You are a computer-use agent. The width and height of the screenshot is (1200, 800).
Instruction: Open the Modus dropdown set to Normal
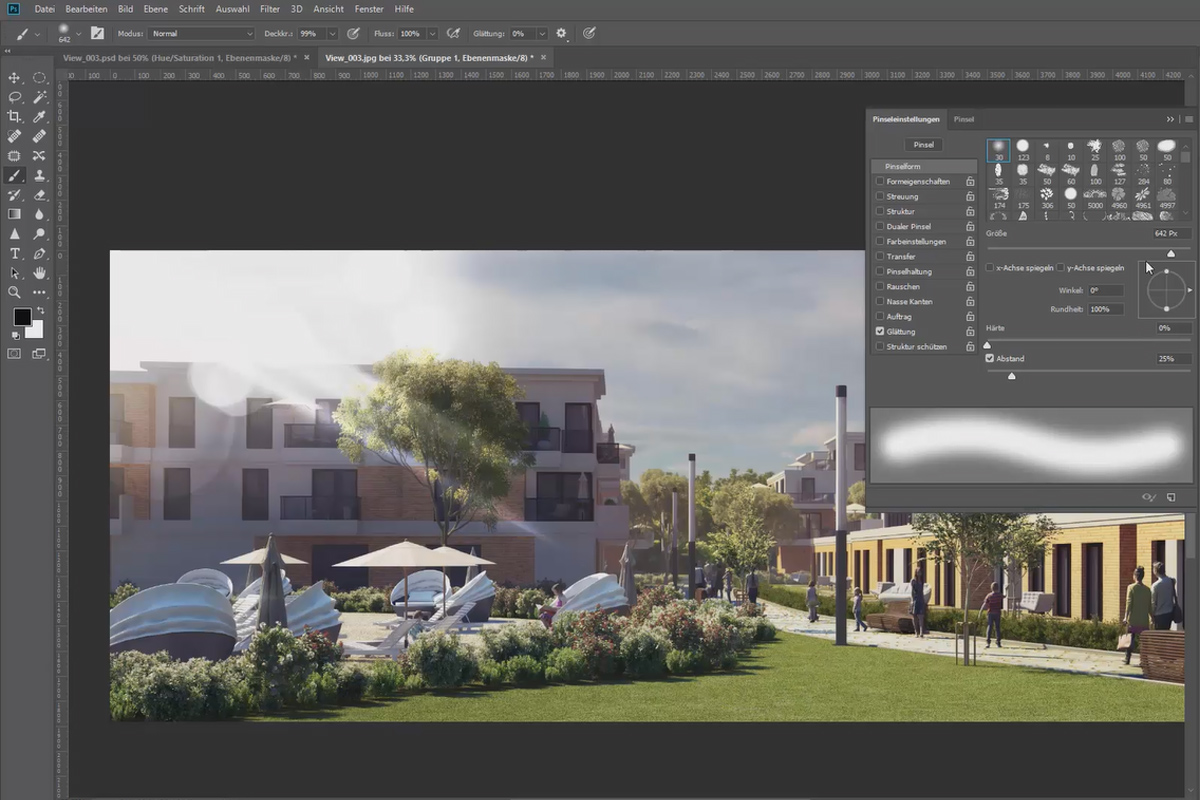click(x=202, y=34)
